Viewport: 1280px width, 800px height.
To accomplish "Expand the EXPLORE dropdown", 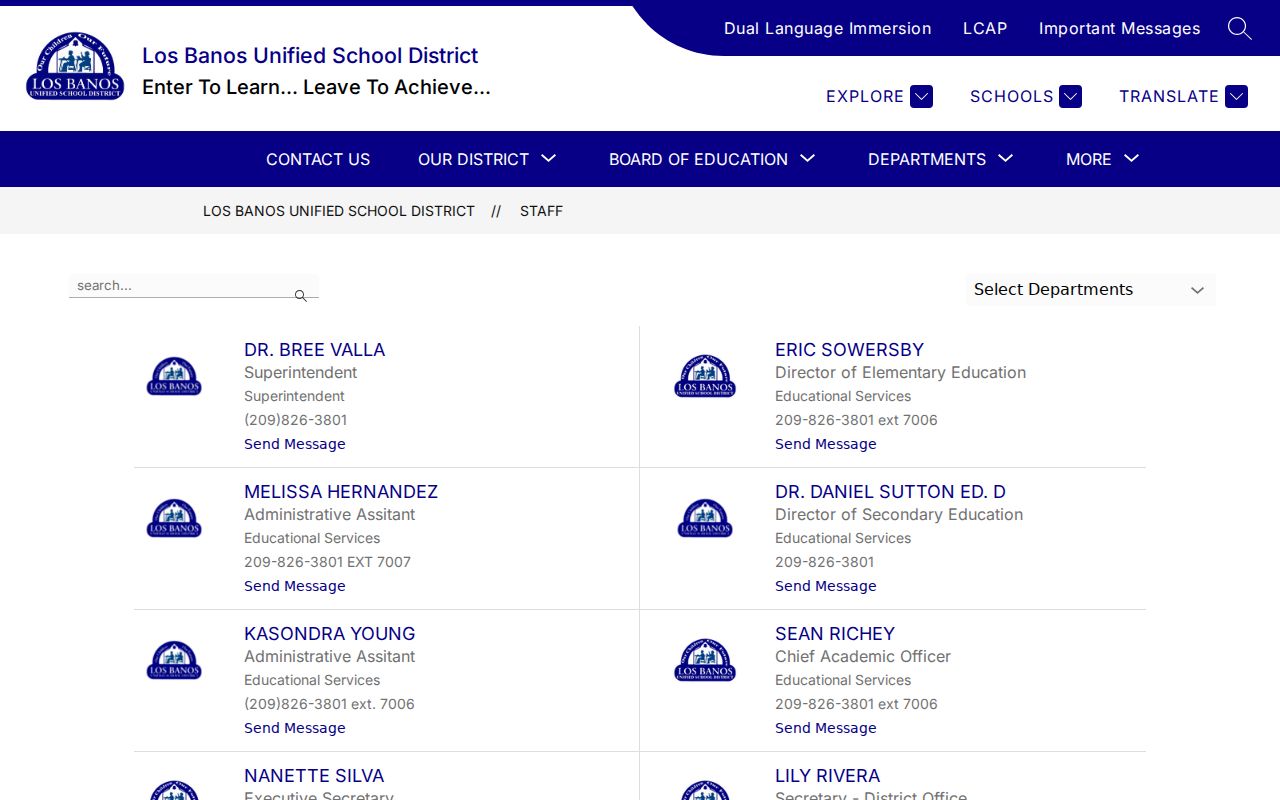I will tap(879, 96).
